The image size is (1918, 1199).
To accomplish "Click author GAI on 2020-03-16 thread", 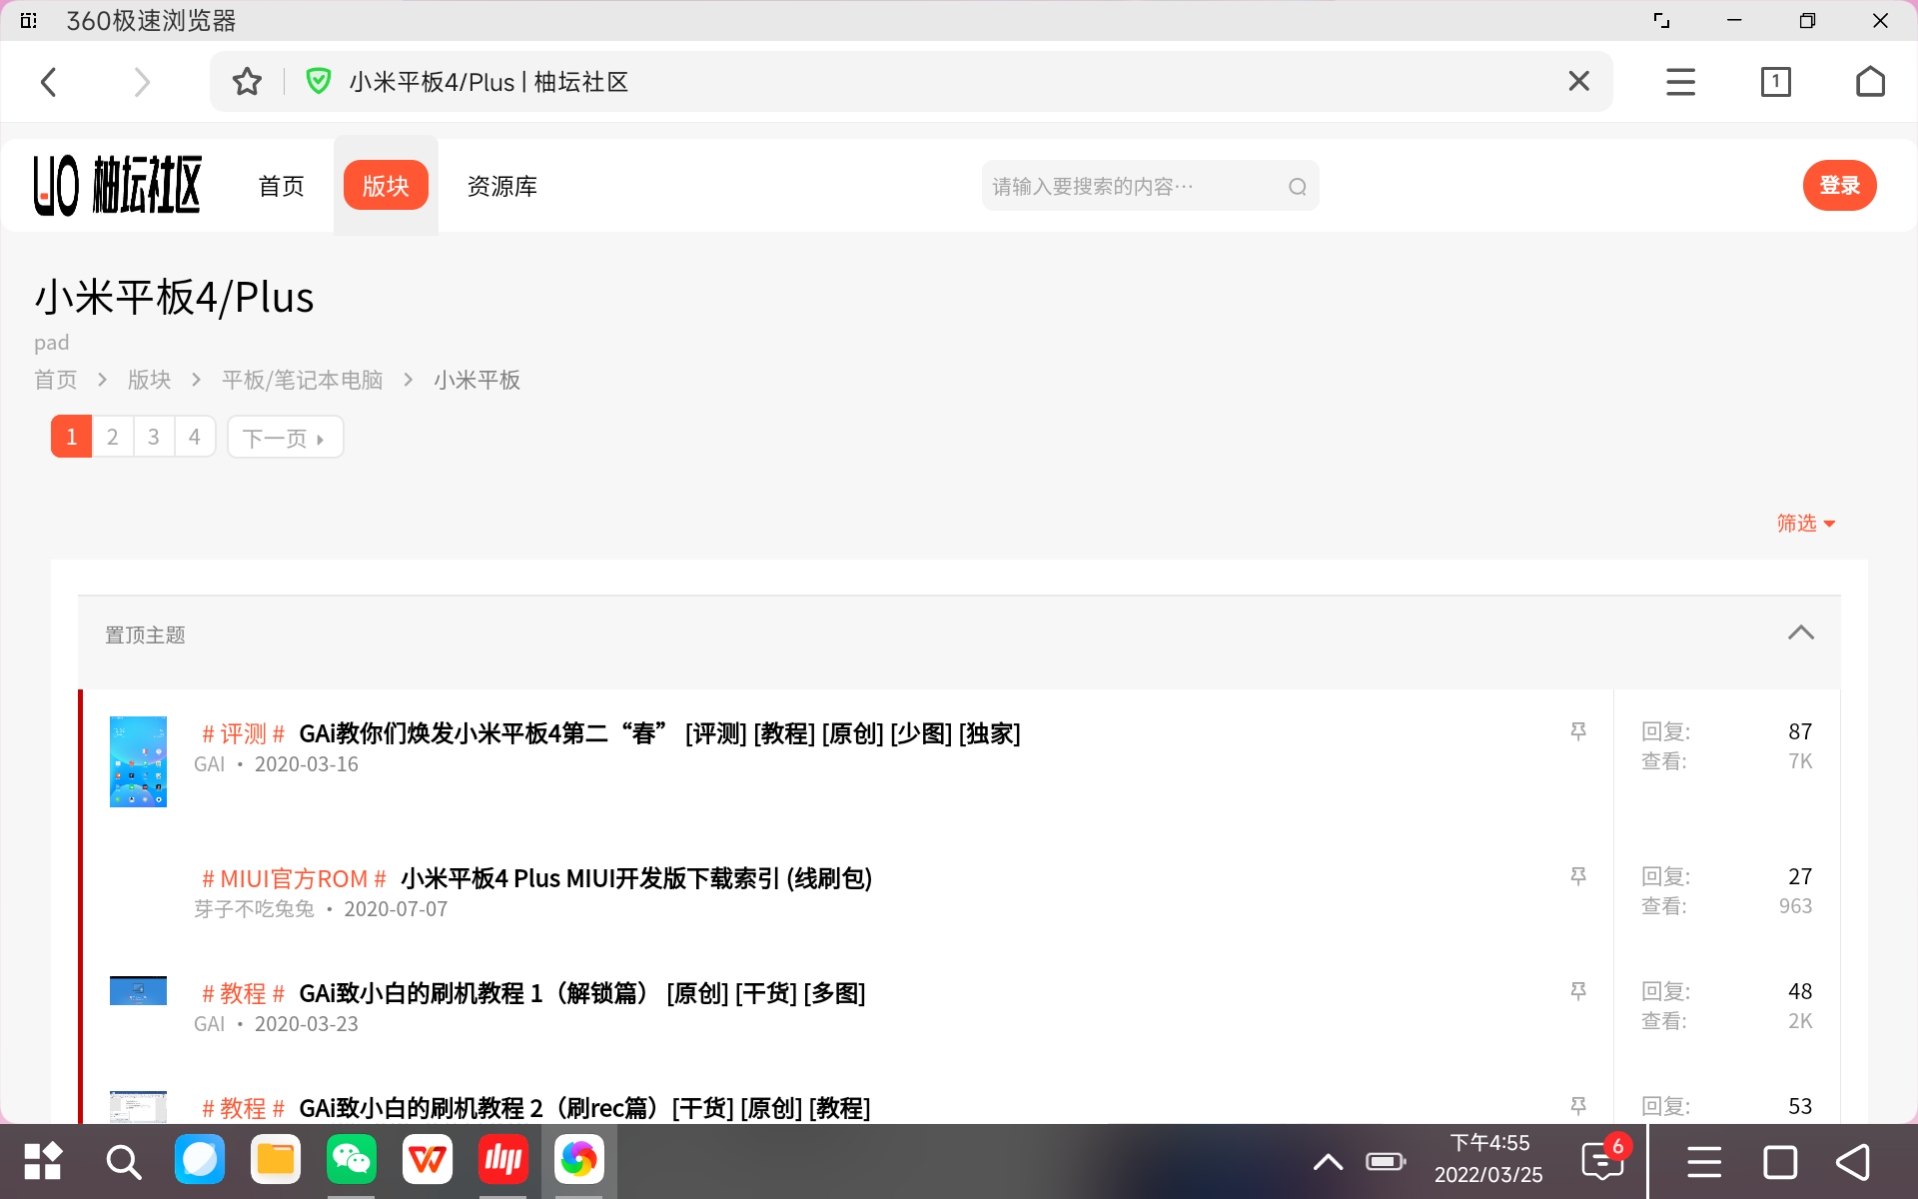I will click(209, 764).
